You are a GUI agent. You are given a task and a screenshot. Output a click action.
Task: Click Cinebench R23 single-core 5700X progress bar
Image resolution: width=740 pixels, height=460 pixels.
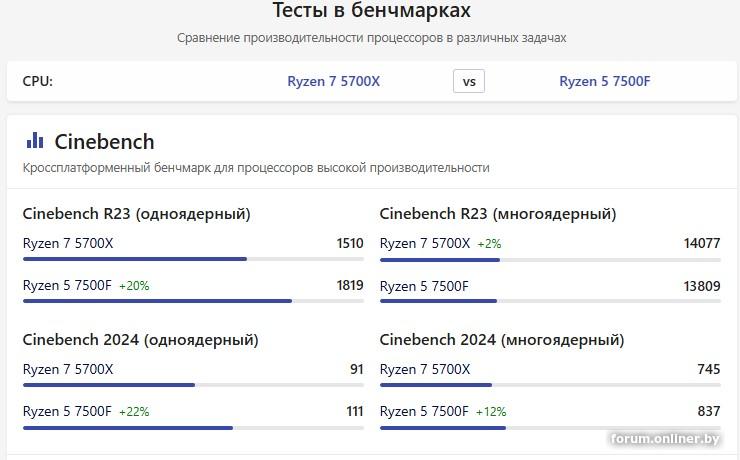pyautogui.click(x=193, y=259)
